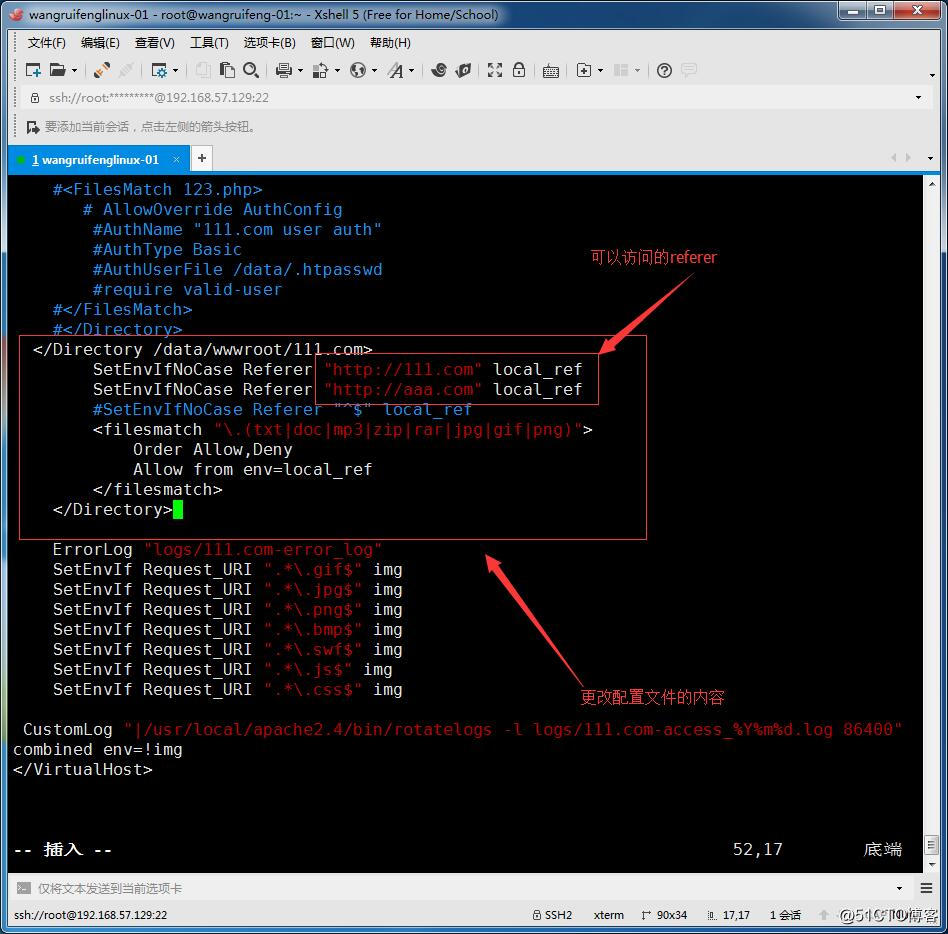This screenshot has height=934, width=948.
Task: Click the New Session toolbar icon
Action: [x=33, y=71]
